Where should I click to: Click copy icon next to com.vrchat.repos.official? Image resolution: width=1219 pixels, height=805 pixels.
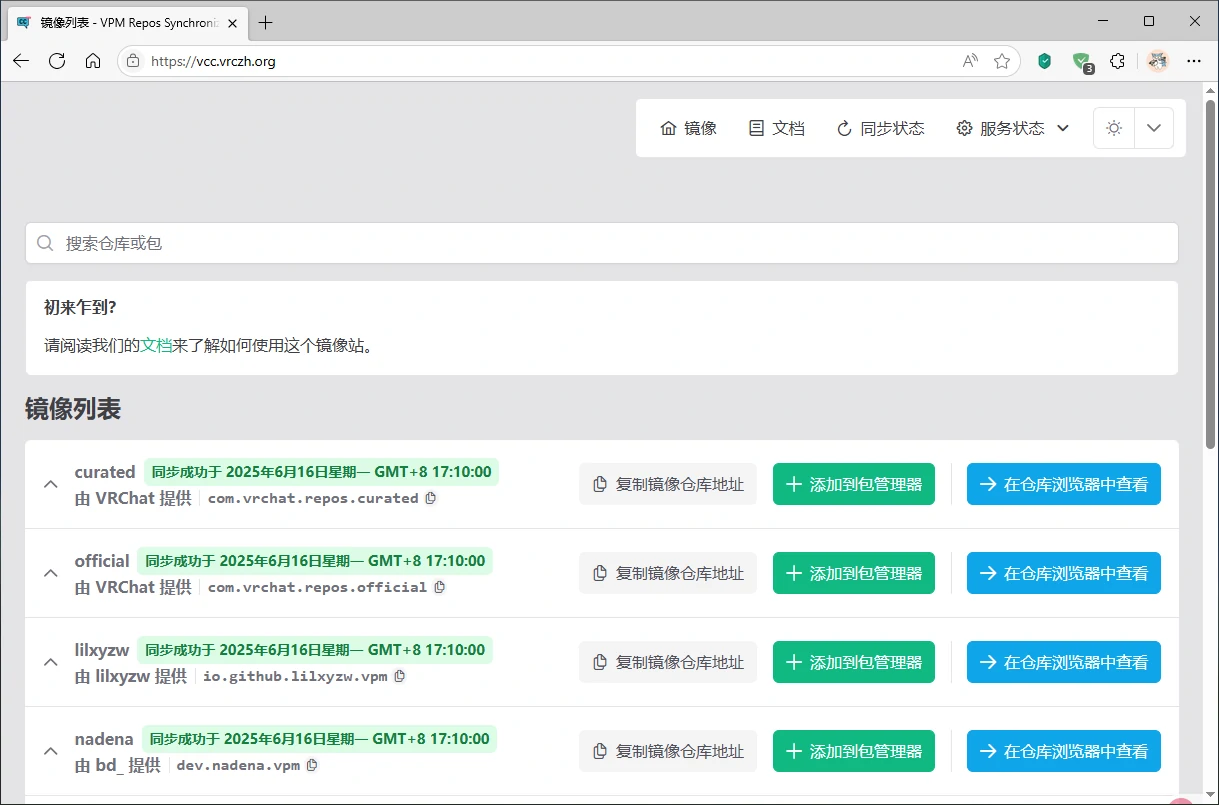440,587
